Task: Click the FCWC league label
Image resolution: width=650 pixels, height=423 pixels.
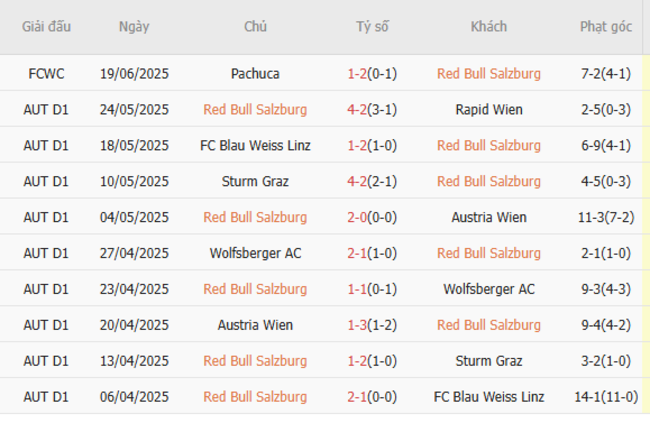Action: 47,73
